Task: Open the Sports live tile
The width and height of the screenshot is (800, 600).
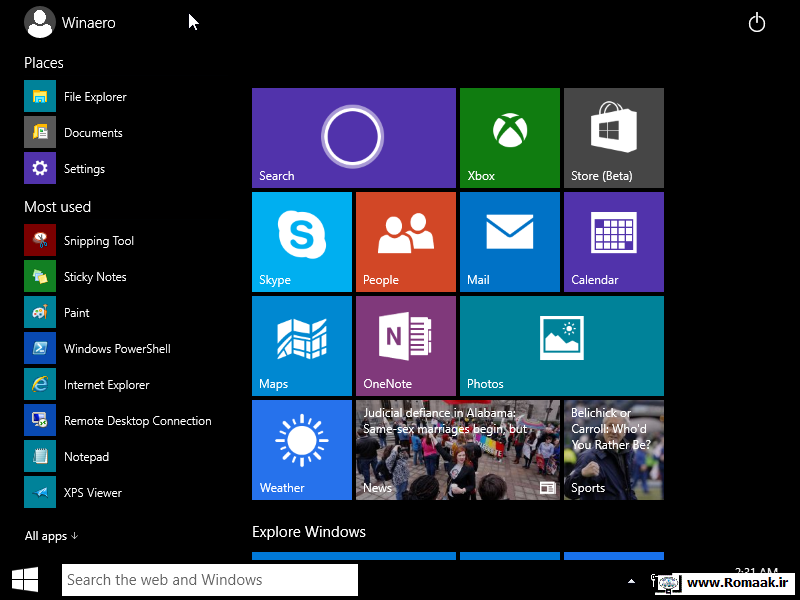Action: 614,450
